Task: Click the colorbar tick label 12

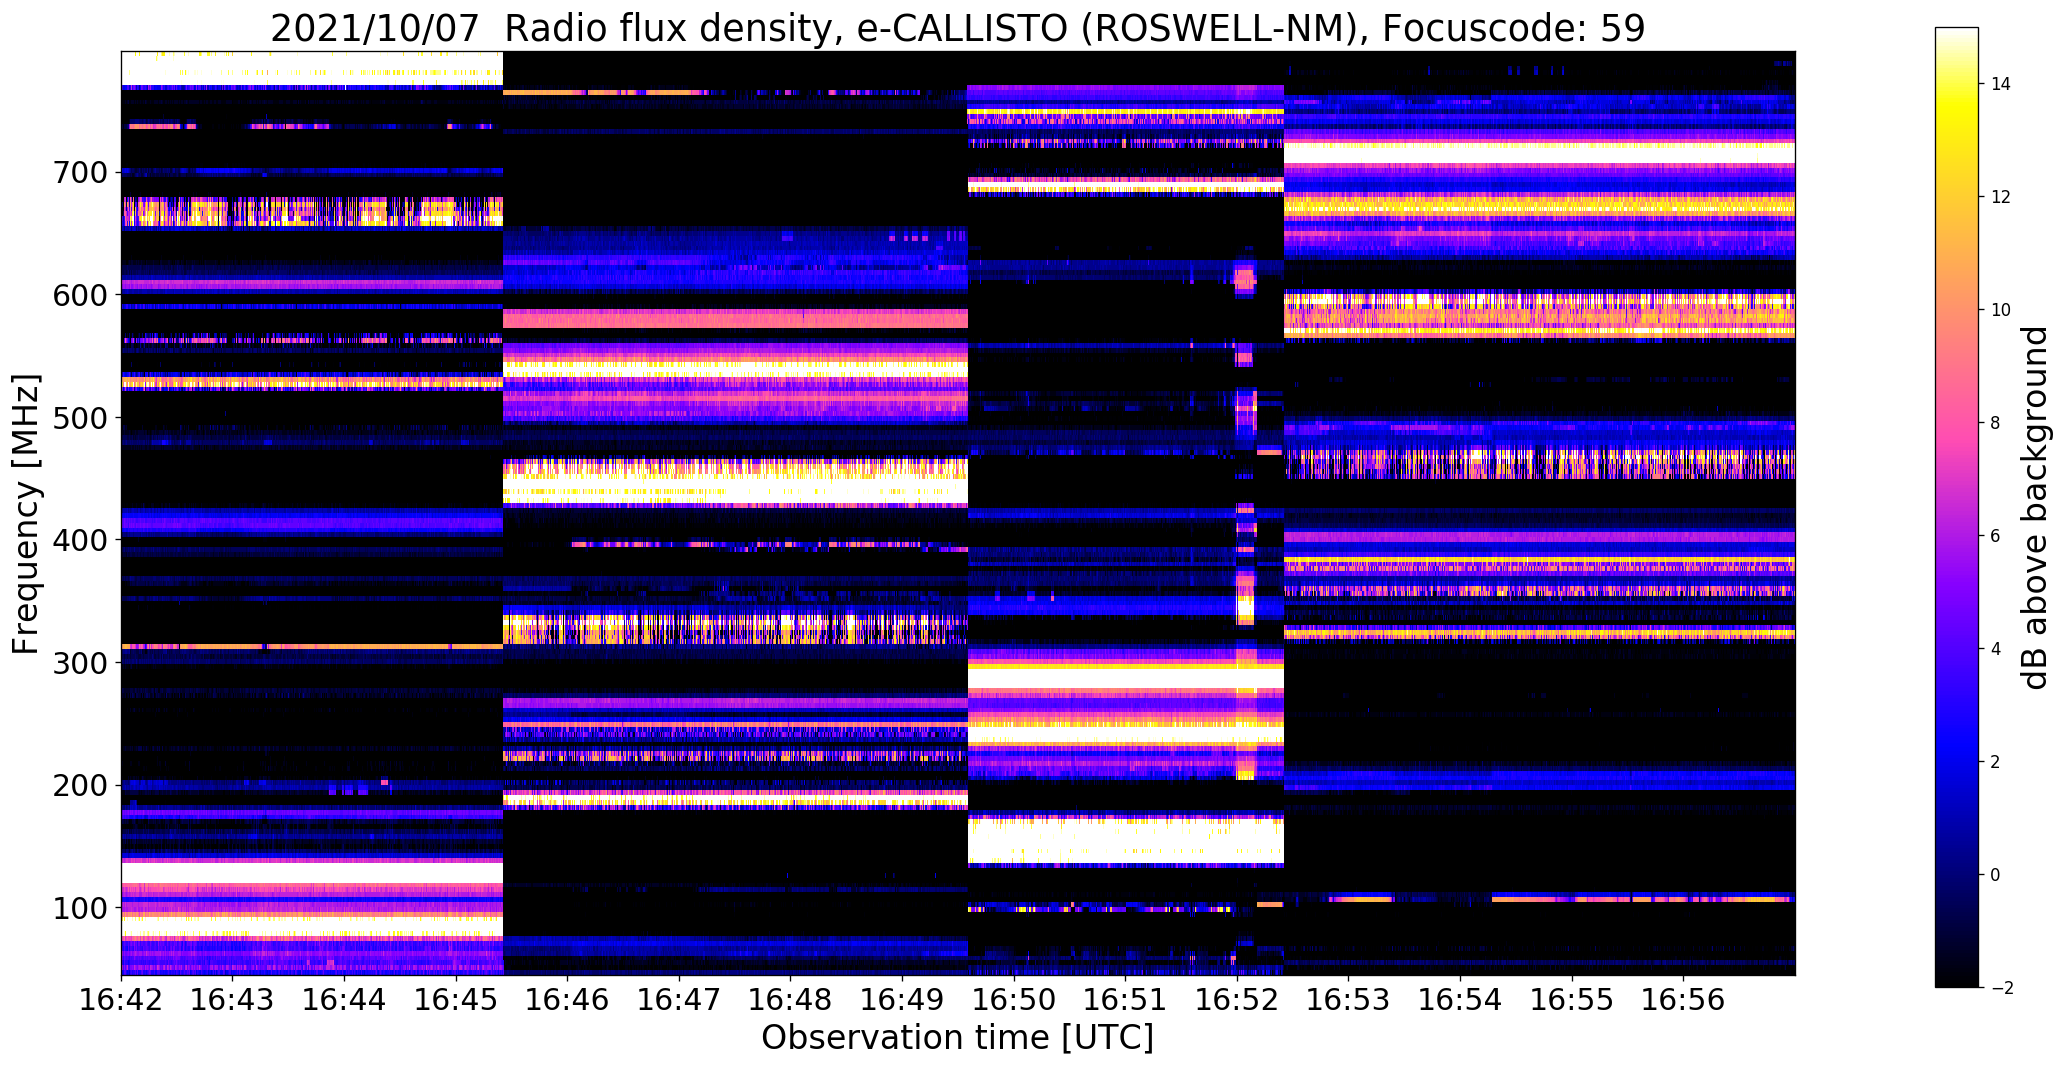Action: coord(2001,197)
